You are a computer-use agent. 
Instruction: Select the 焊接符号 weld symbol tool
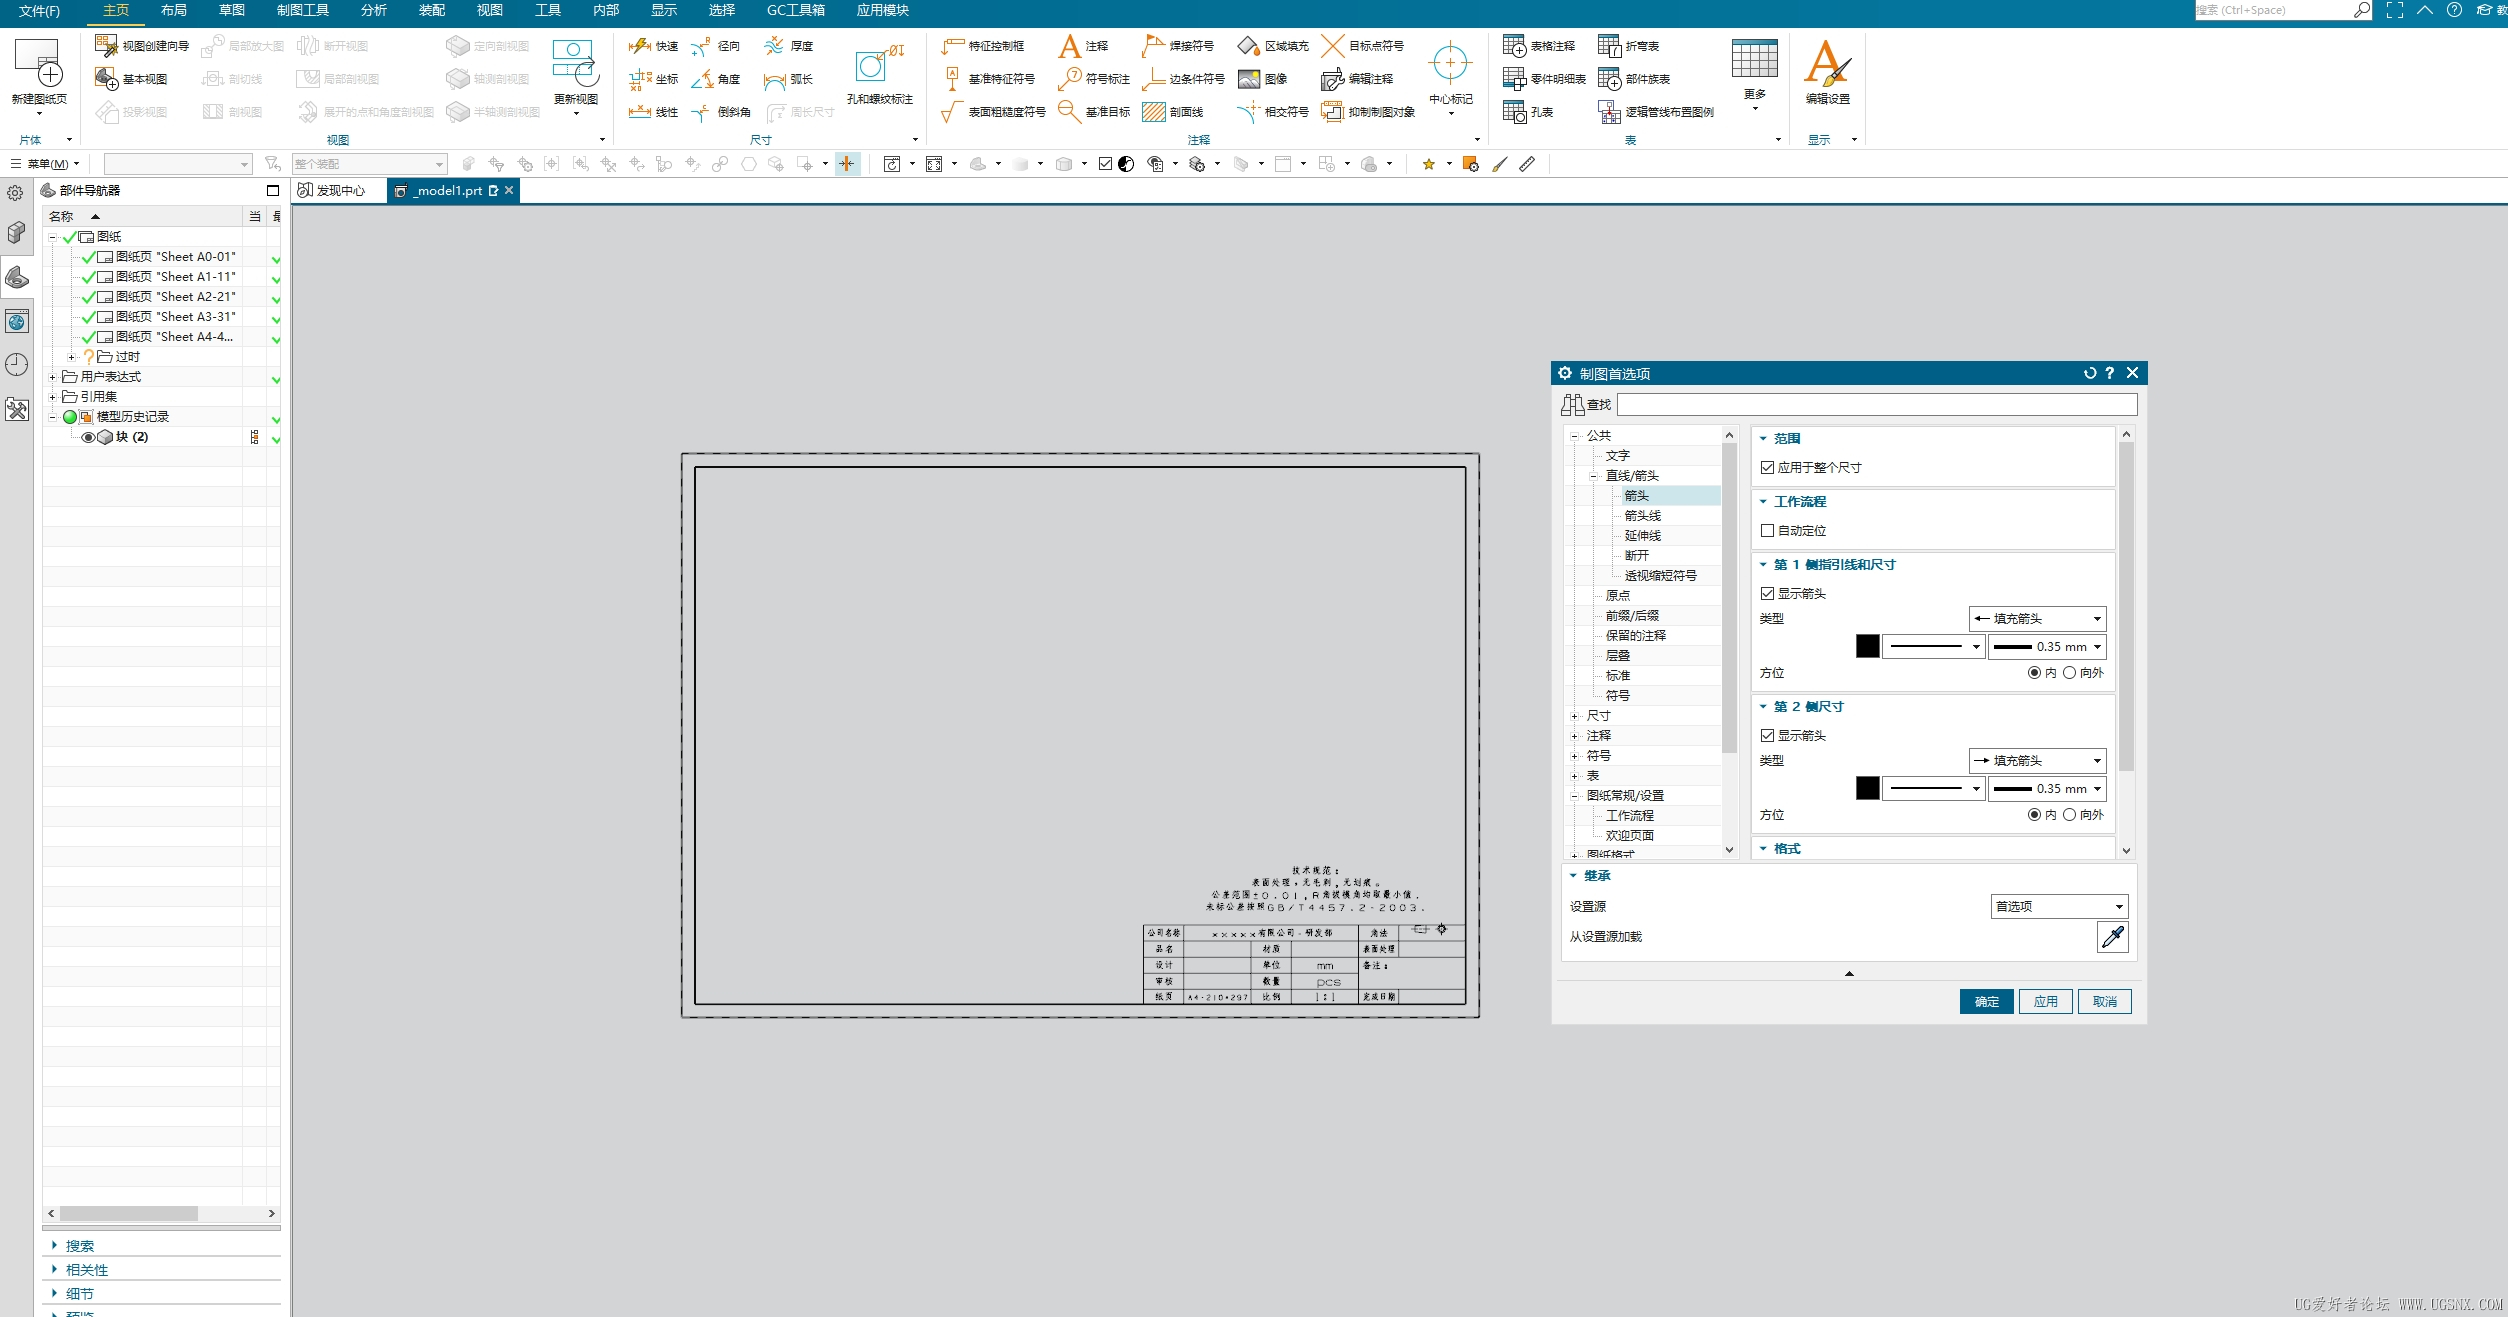click(1178, 46)
